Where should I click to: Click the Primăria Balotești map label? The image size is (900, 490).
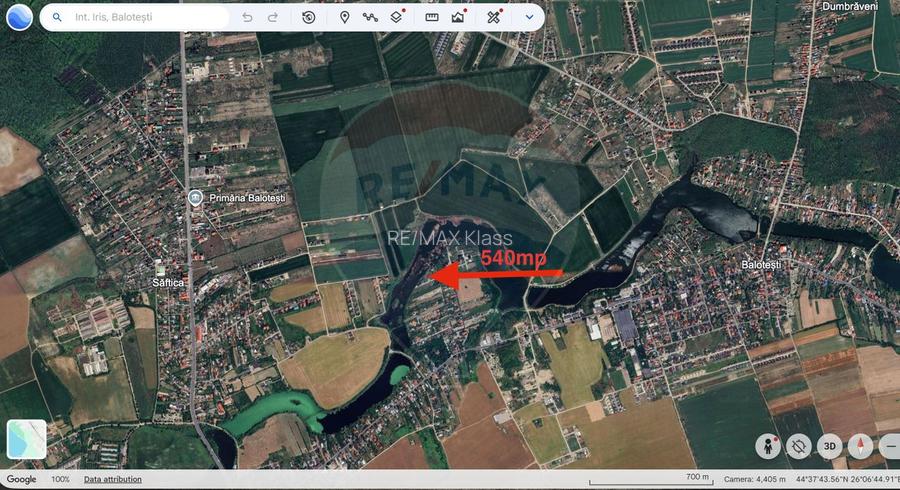[246, 198]
